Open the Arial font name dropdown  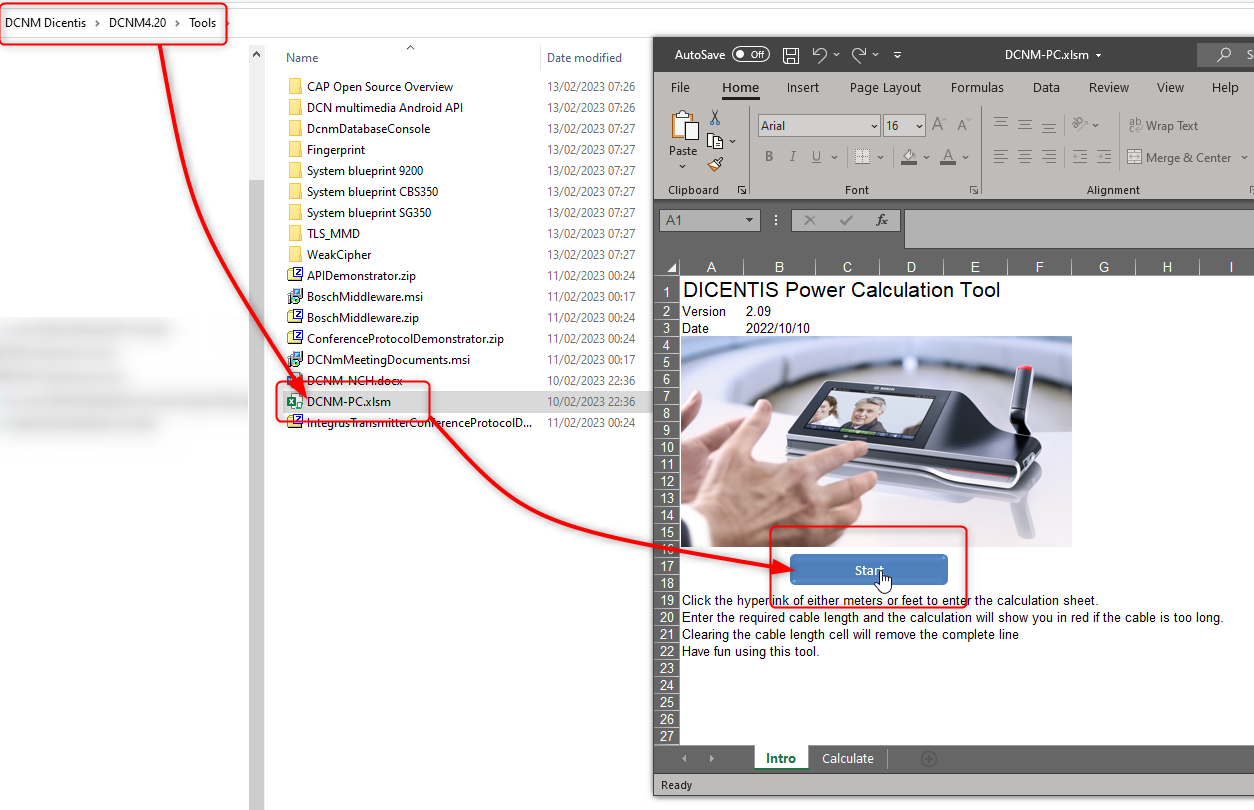pos(873,126)
